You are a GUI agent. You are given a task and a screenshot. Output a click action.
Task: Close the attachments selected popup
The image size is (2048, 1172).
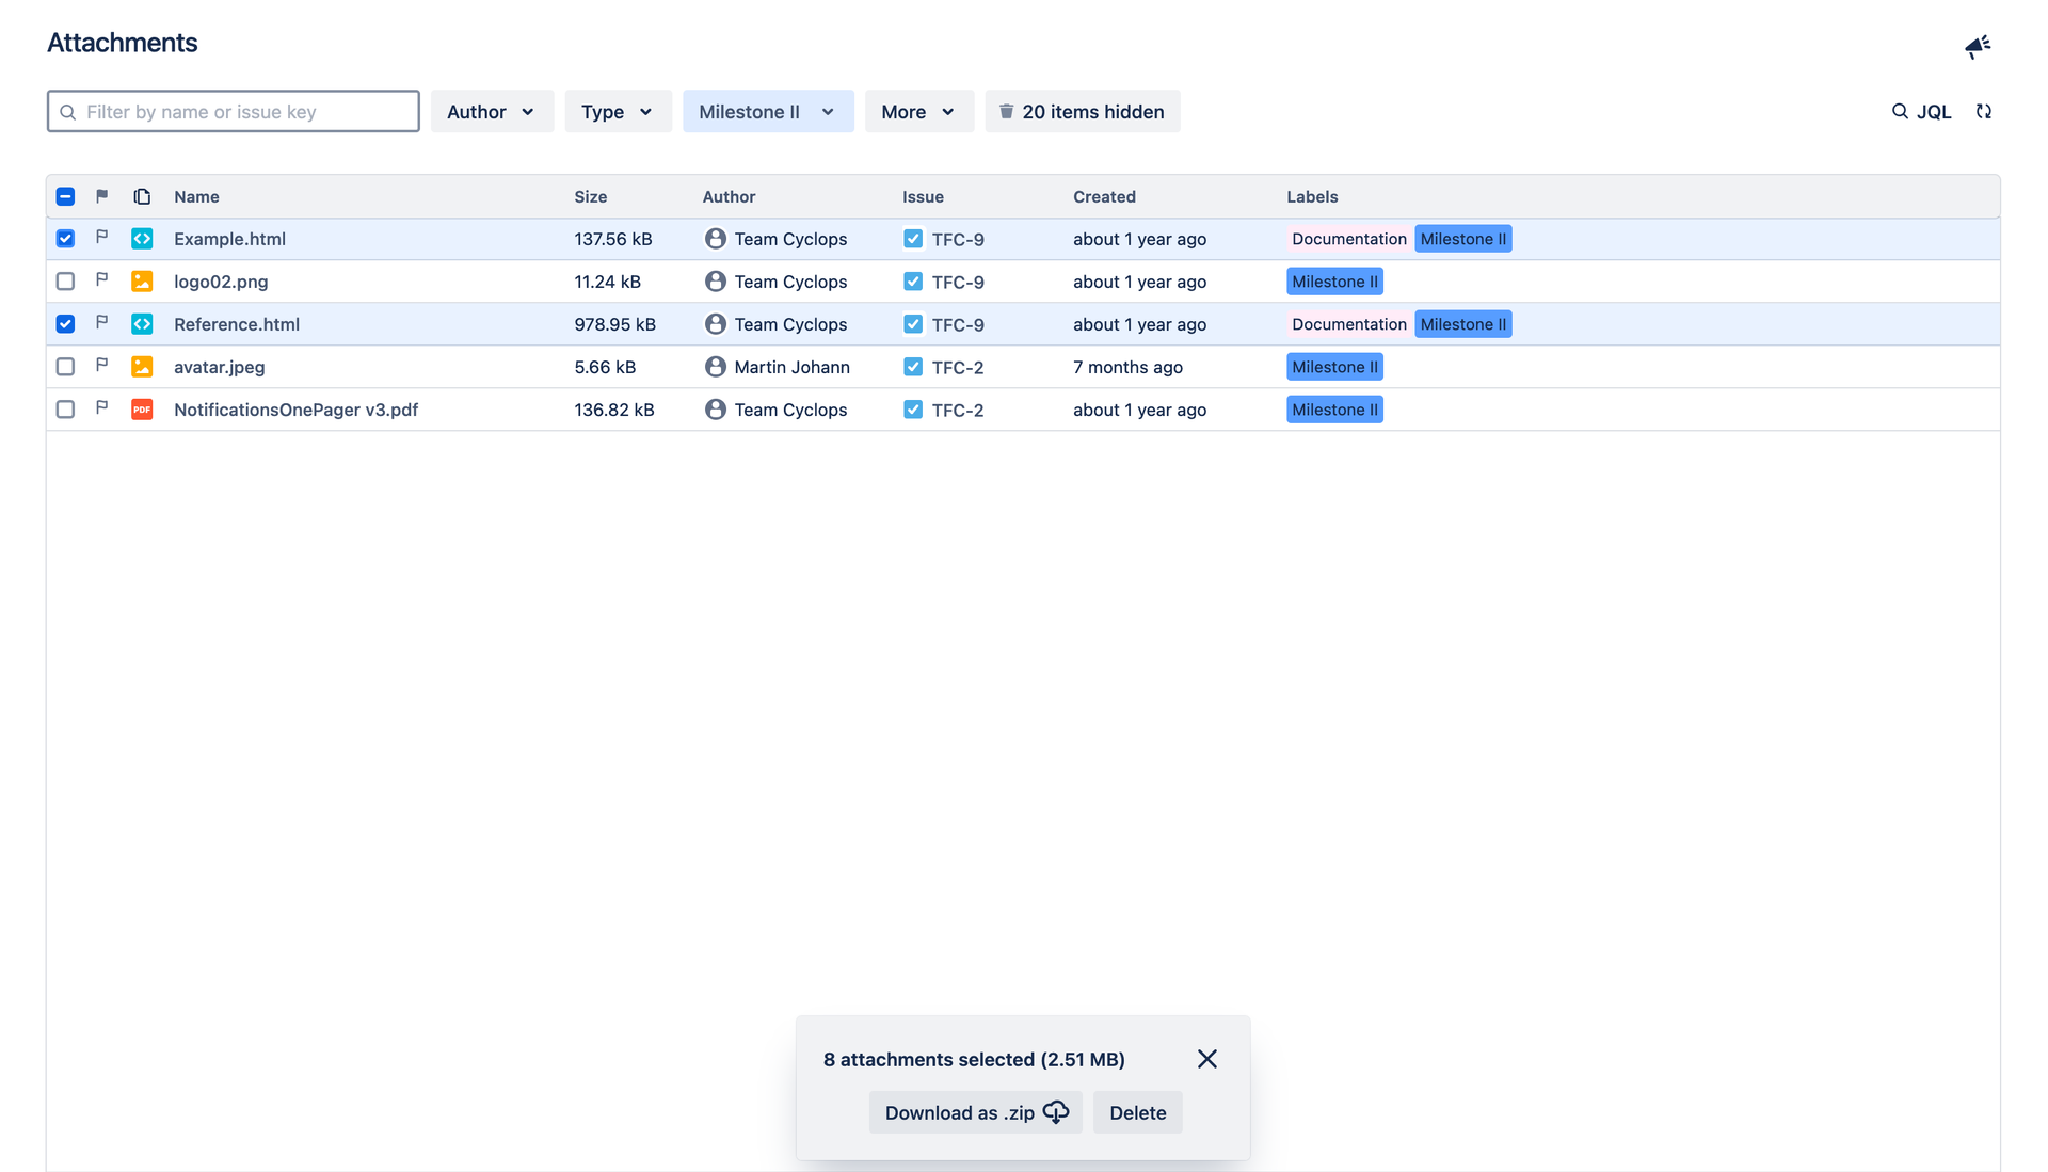1207,1059
